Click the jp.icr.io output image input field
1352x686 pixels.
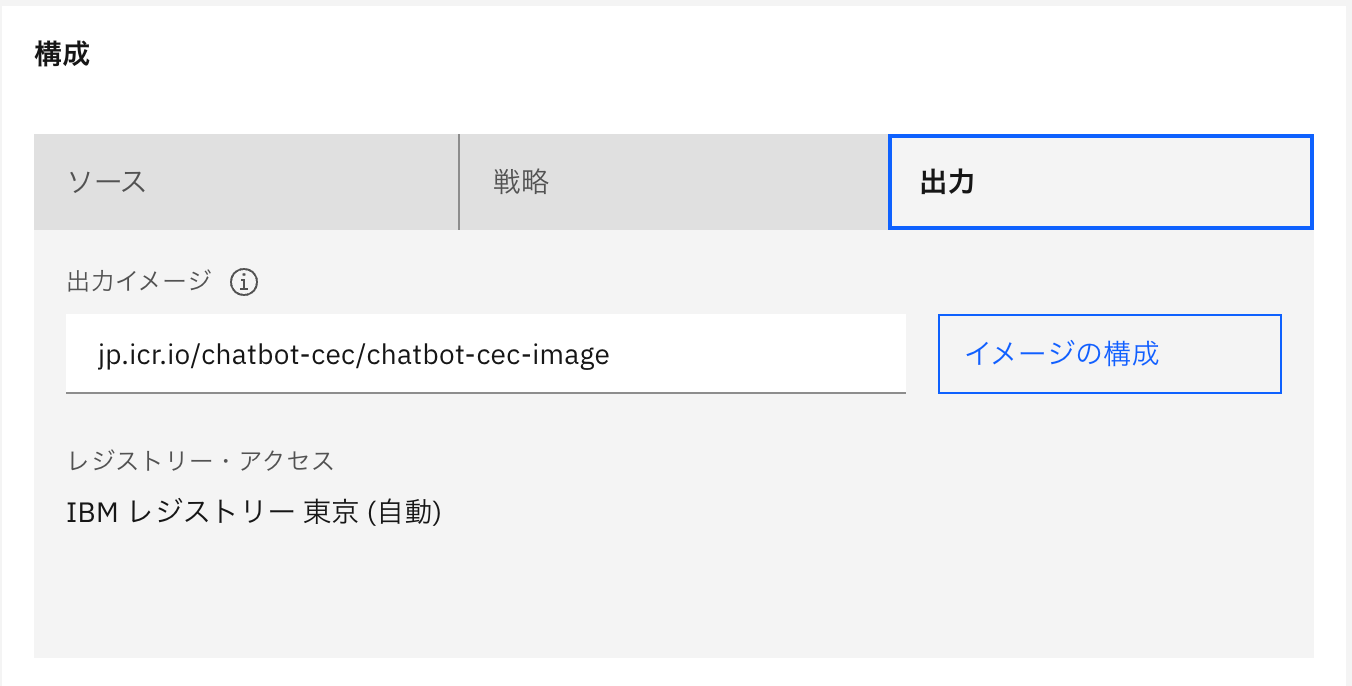[x=484, y=354]
